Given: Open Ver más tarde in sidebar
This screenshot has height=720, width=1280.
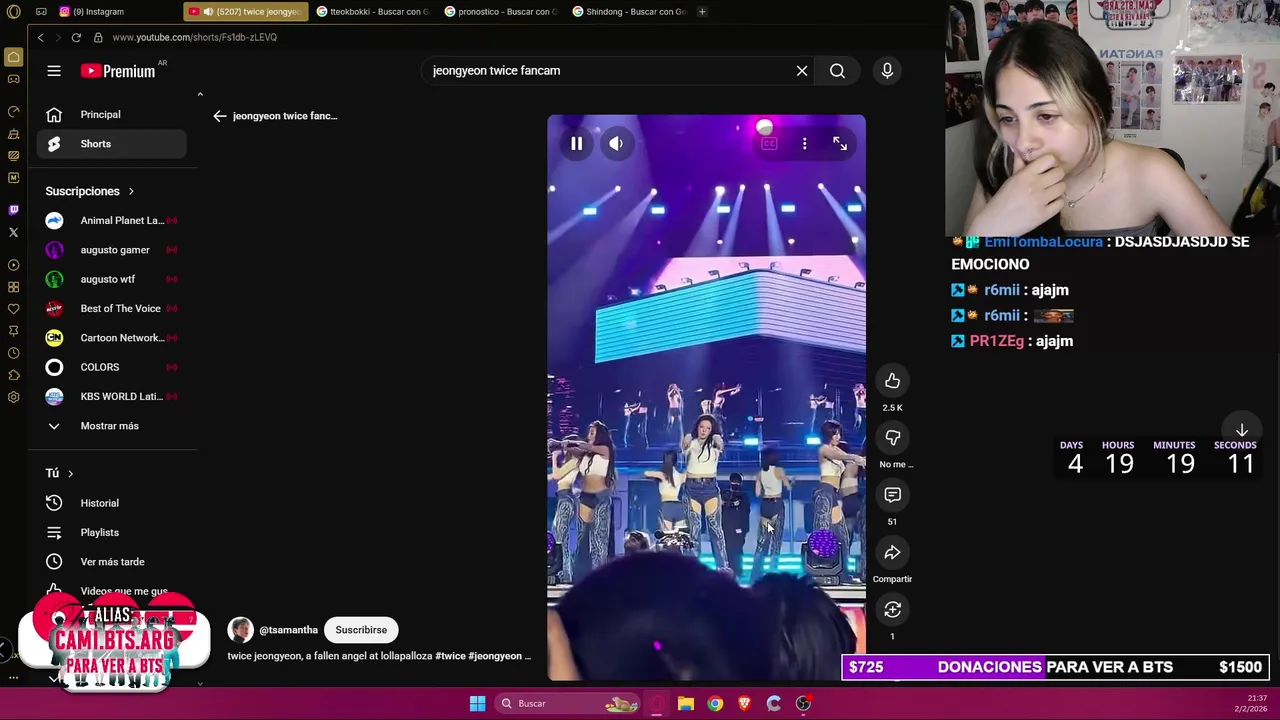Looking at the screenshot, I should point(112,562).
